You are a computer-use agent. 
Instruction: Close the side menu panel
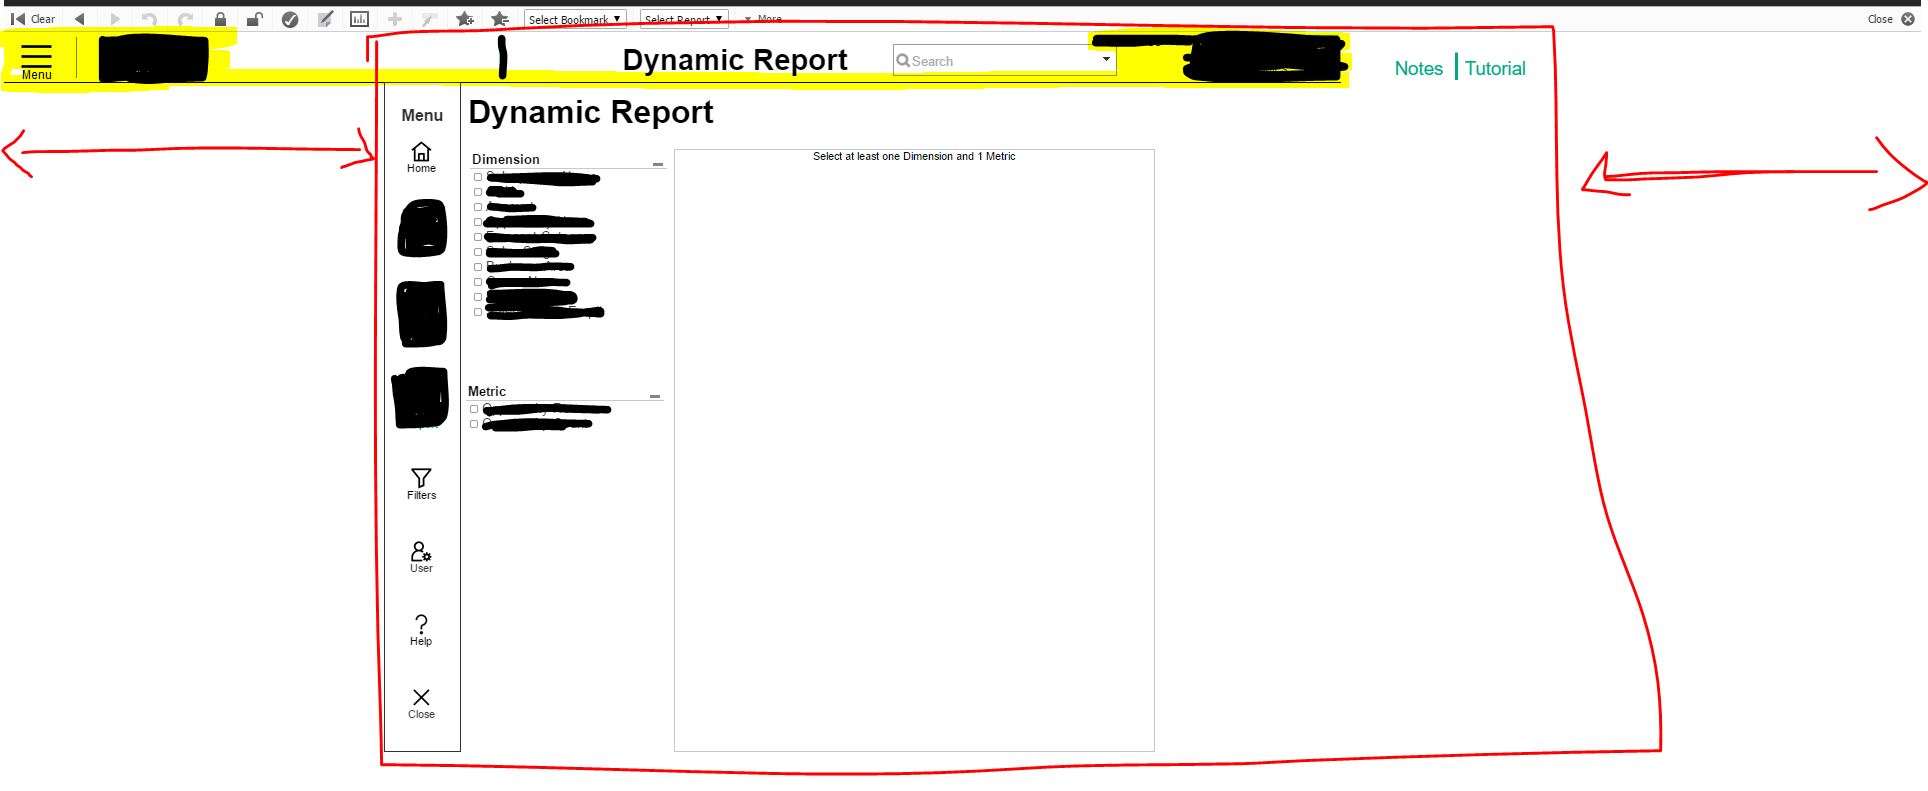click(421, 703)
